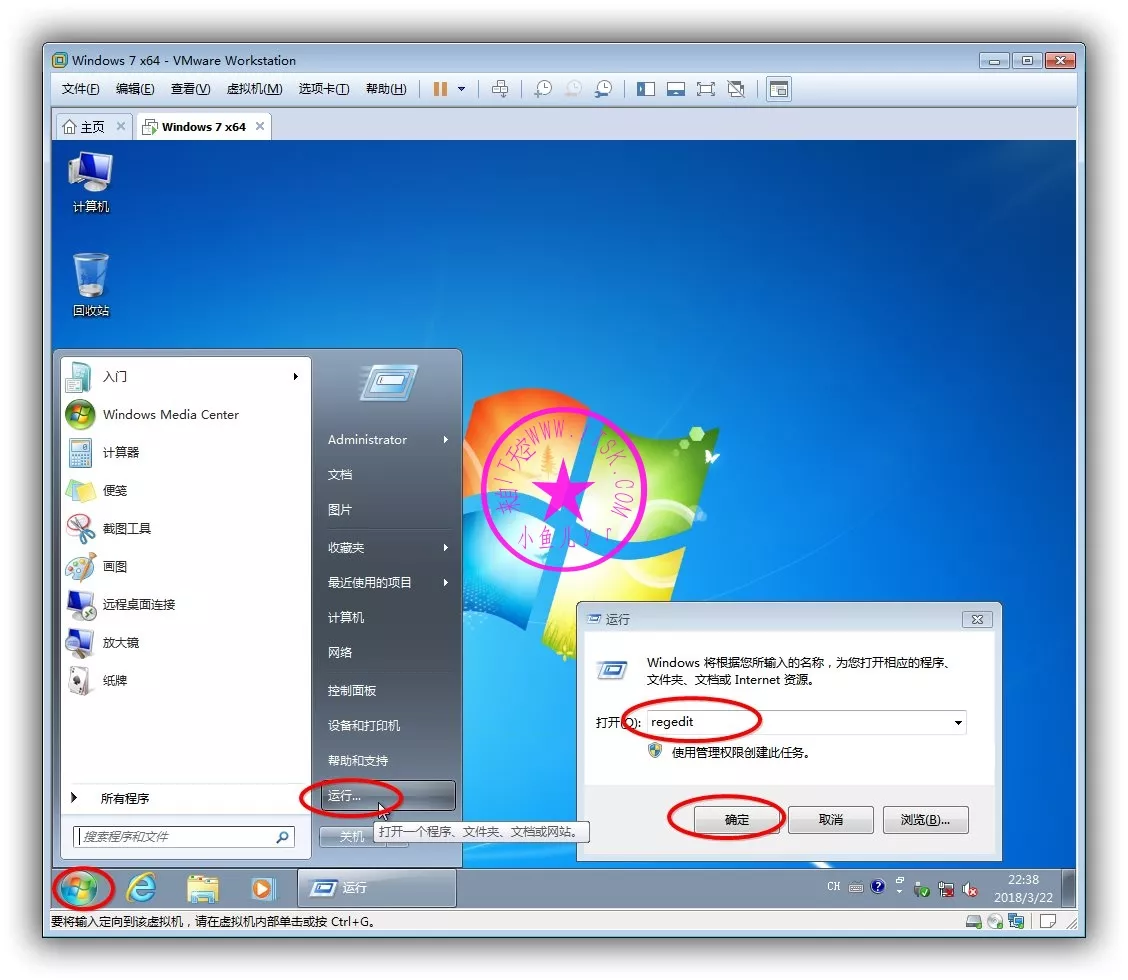Launch Windows Media Player from taskbar
1128x980 pixels.
(x=262, y=887)
